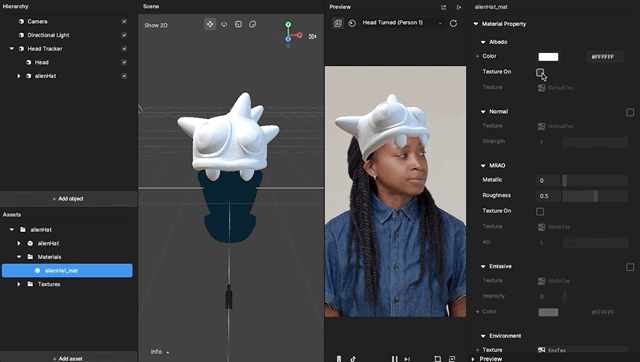The image size is (640, 362).
Task: Open the Head Turned (Person 1) dropdown
Action: click(x=402, y=23)
